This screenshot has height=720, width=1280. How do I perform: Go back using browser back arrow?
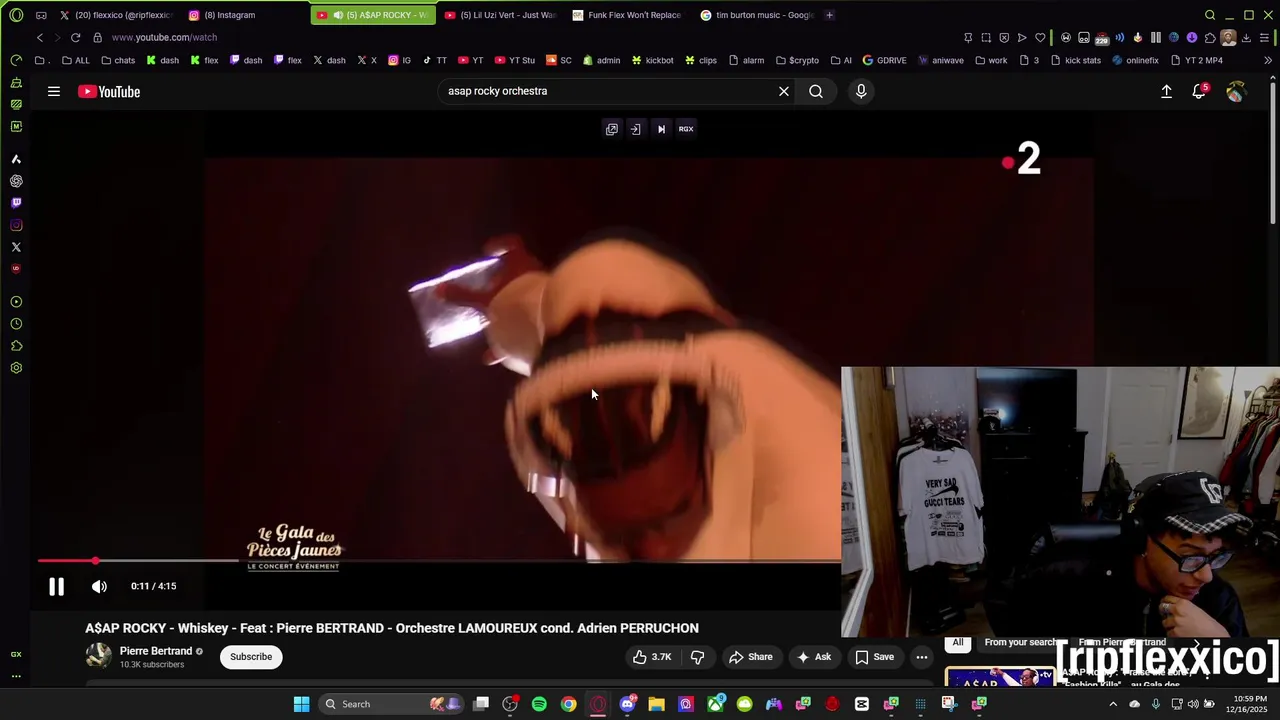pyautogui.click(x=39, y=37)
